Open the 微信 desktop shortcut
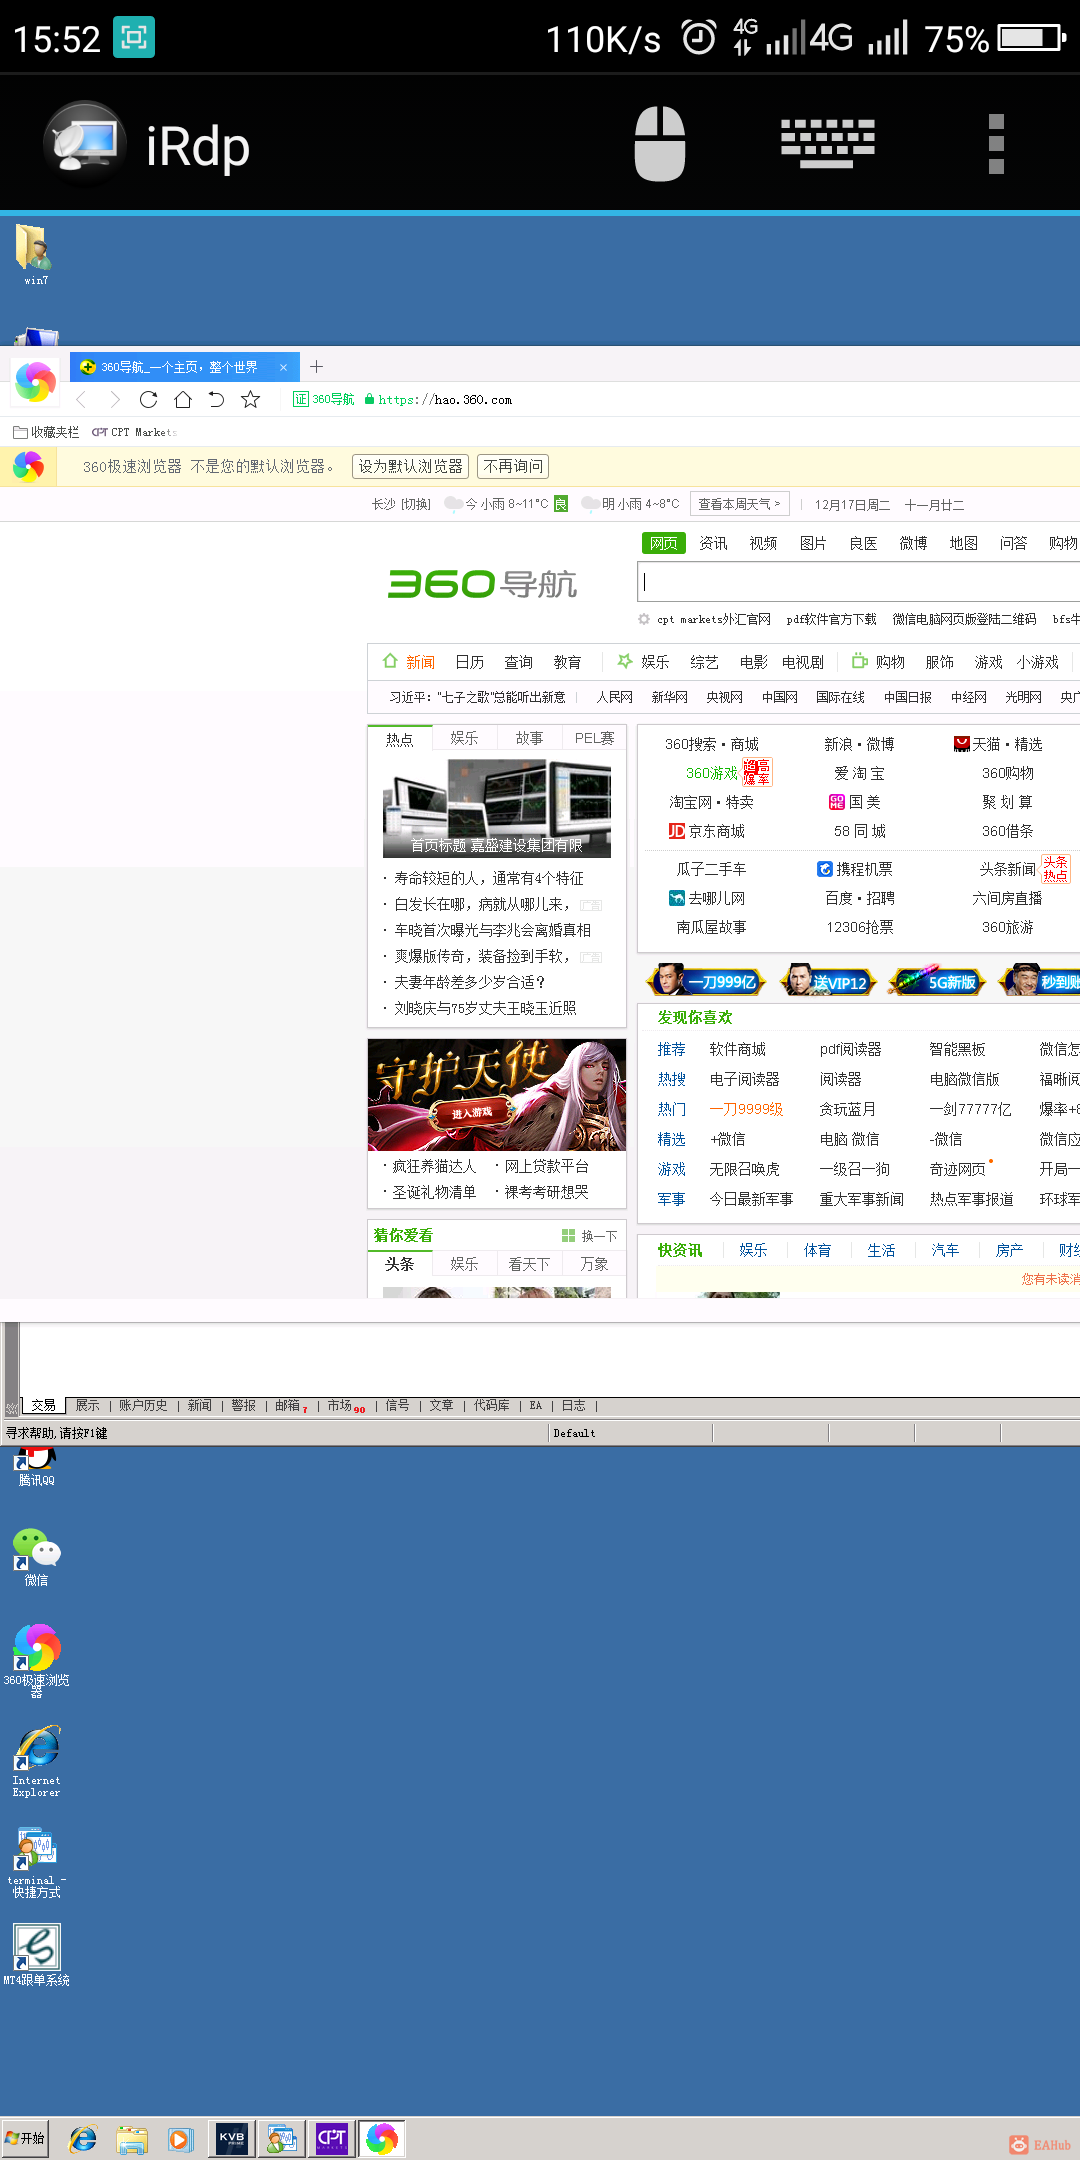The height and width of the screenshot is (2160, 1080). (x=36, y=1557)
